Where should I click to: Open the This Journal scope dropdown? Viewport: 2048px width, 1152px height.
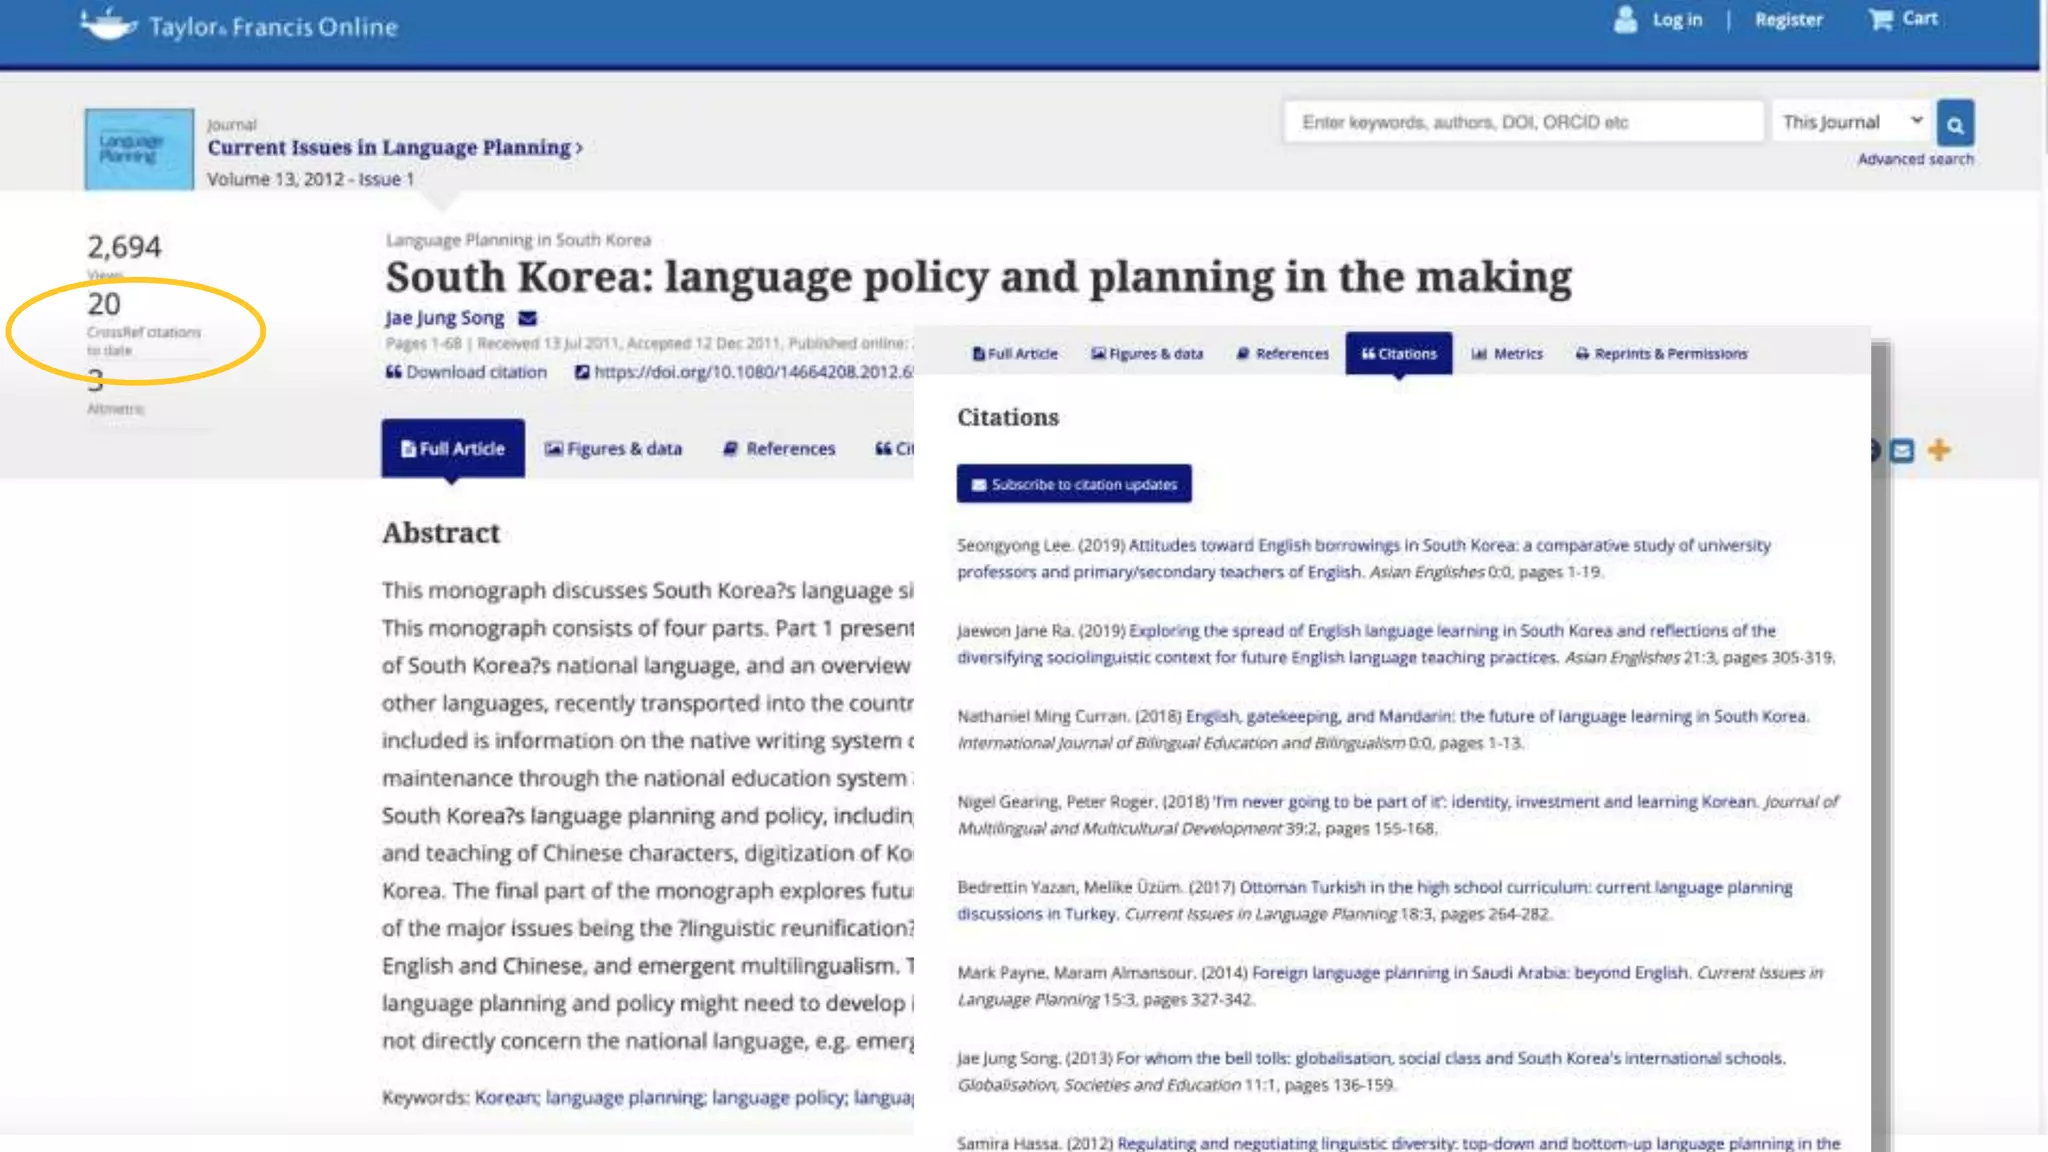tap(1851, 122)
